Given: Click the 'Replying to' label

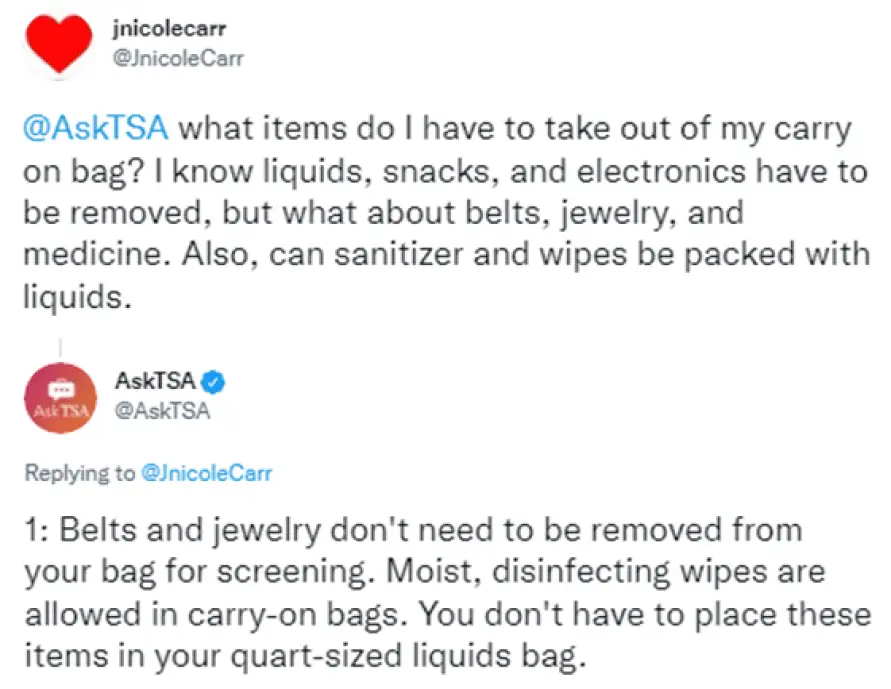Looking at the screenshot, I should coord(80,473).
